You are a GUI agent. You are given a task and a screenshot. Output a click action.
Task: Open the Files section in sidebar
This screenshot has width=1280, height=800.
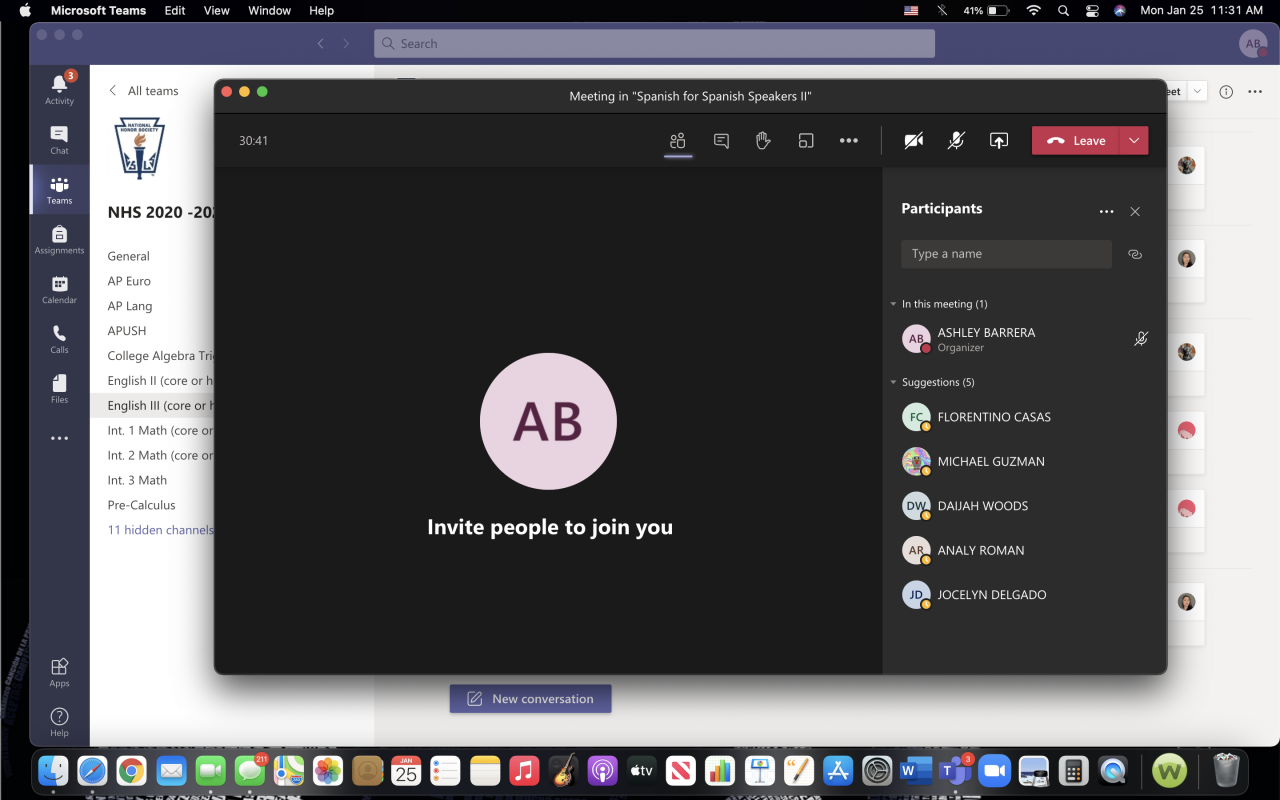point(59,389)
